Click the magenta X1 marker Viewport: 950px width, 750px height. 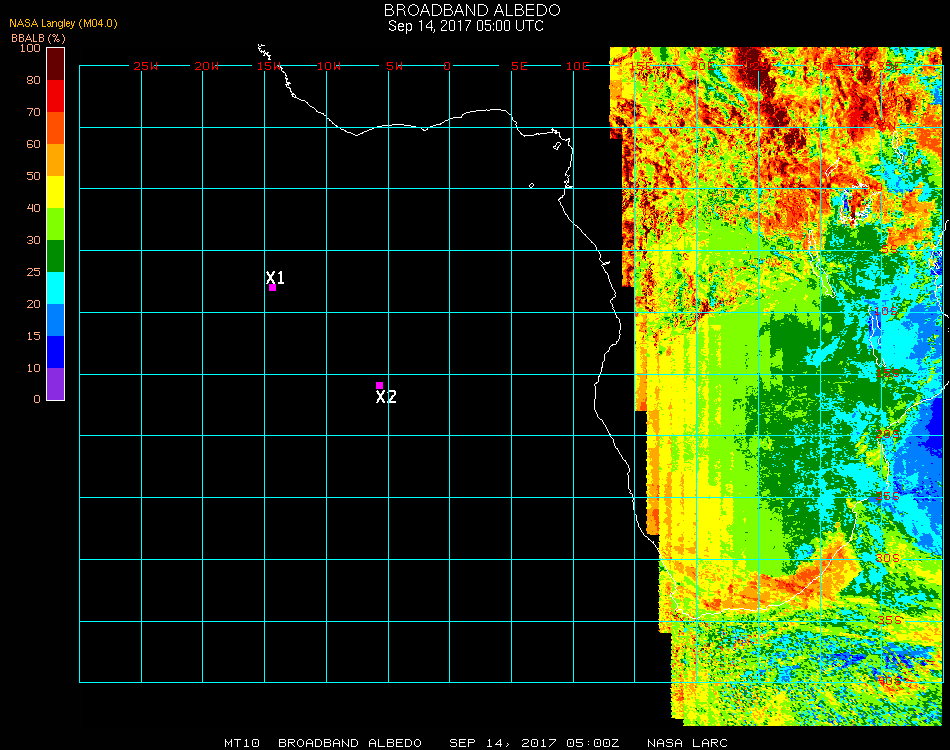[x=272, y=287]
